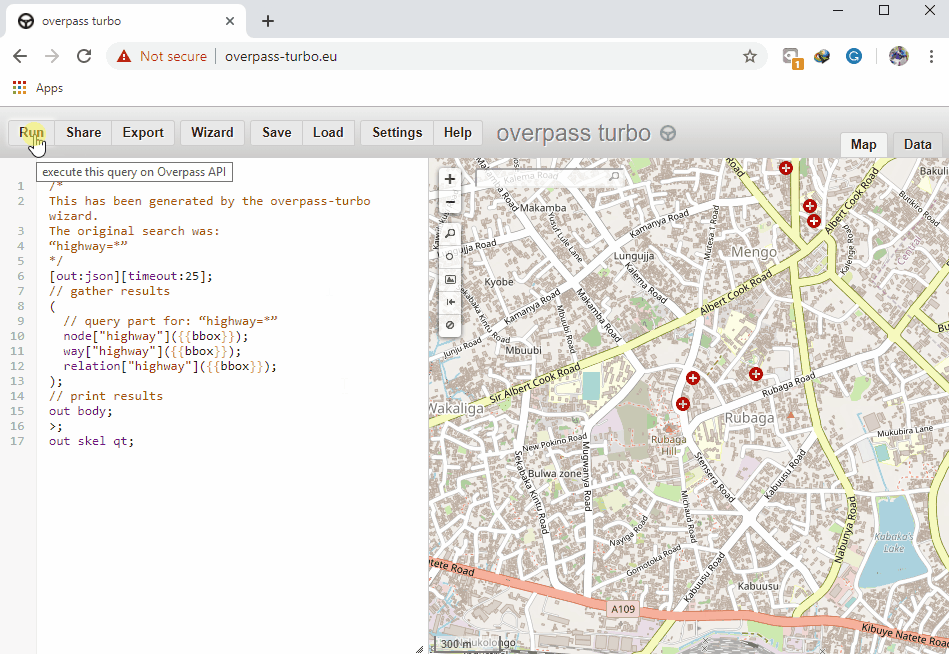The width and height of the screenshot is (949, 654).
Task: Bookmark this page with the star icon
Action: pyautogui.click(x=750, y=57)
